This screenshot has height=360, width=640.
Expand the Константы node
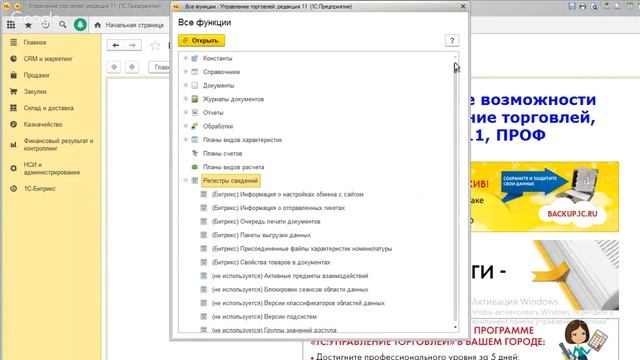coord(186,58)
